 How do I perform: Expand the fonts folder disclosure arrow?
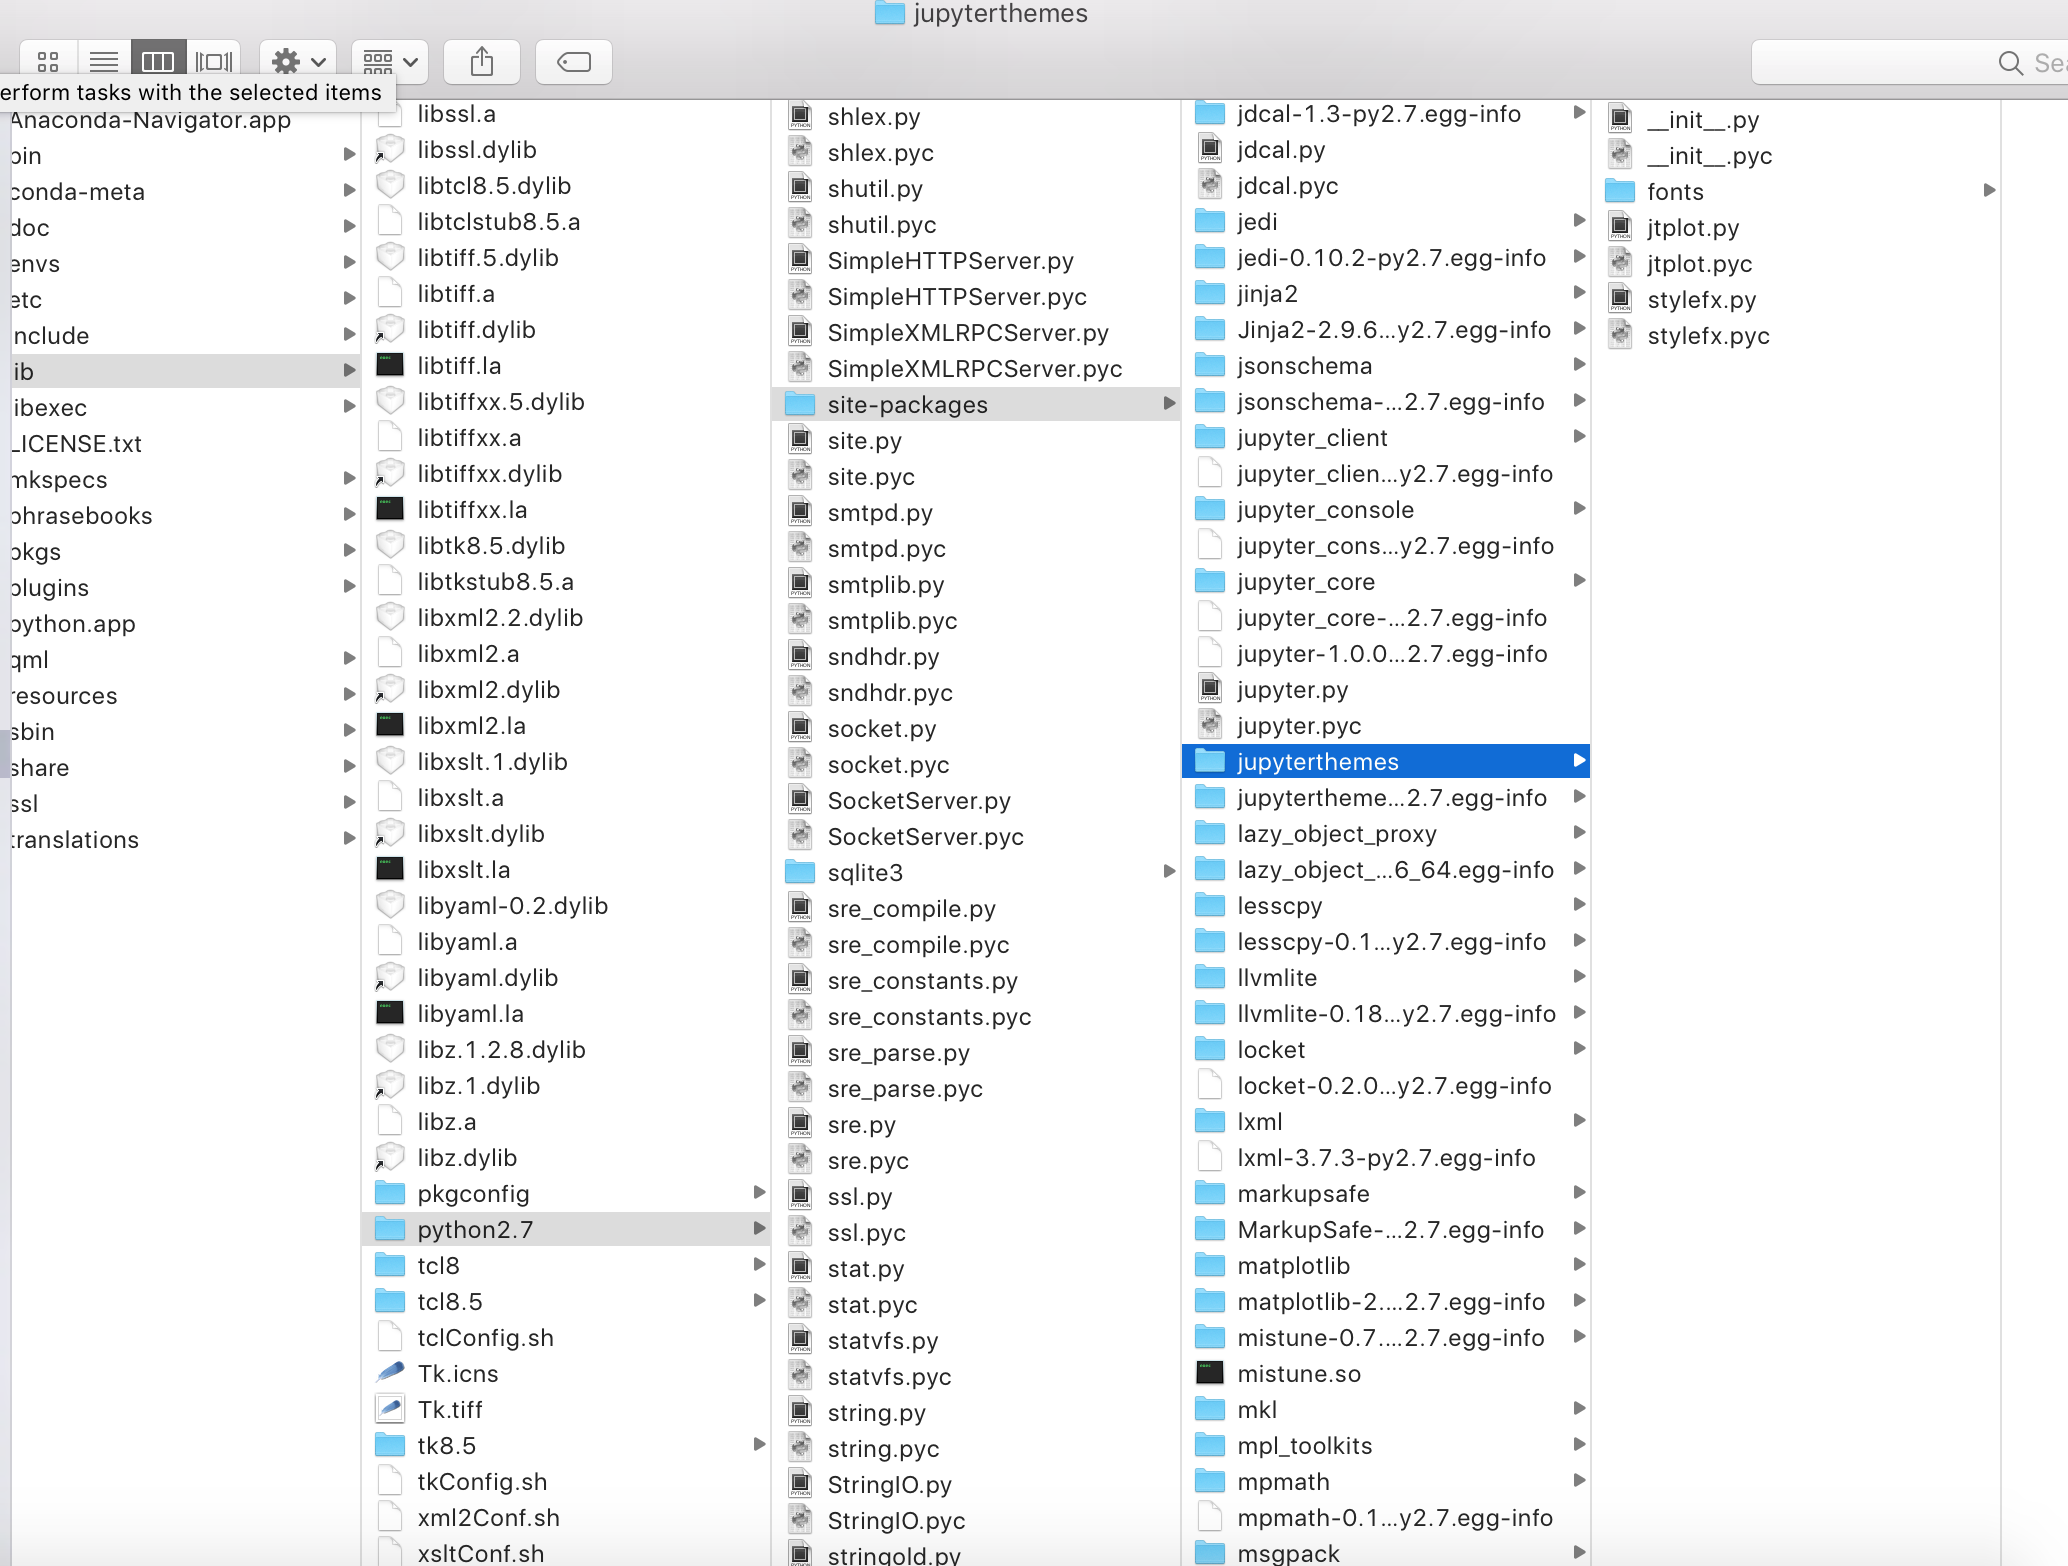[1988, 191]
